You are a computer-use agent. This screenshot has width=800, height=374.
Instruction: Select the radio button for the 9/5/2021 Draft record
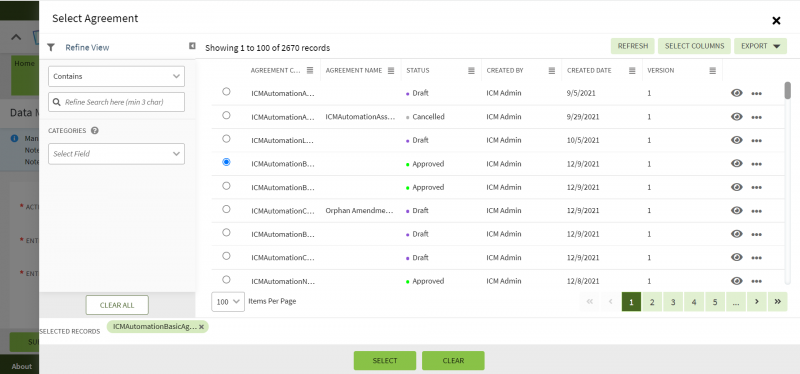pyautogui.click(x=226, y=91)
